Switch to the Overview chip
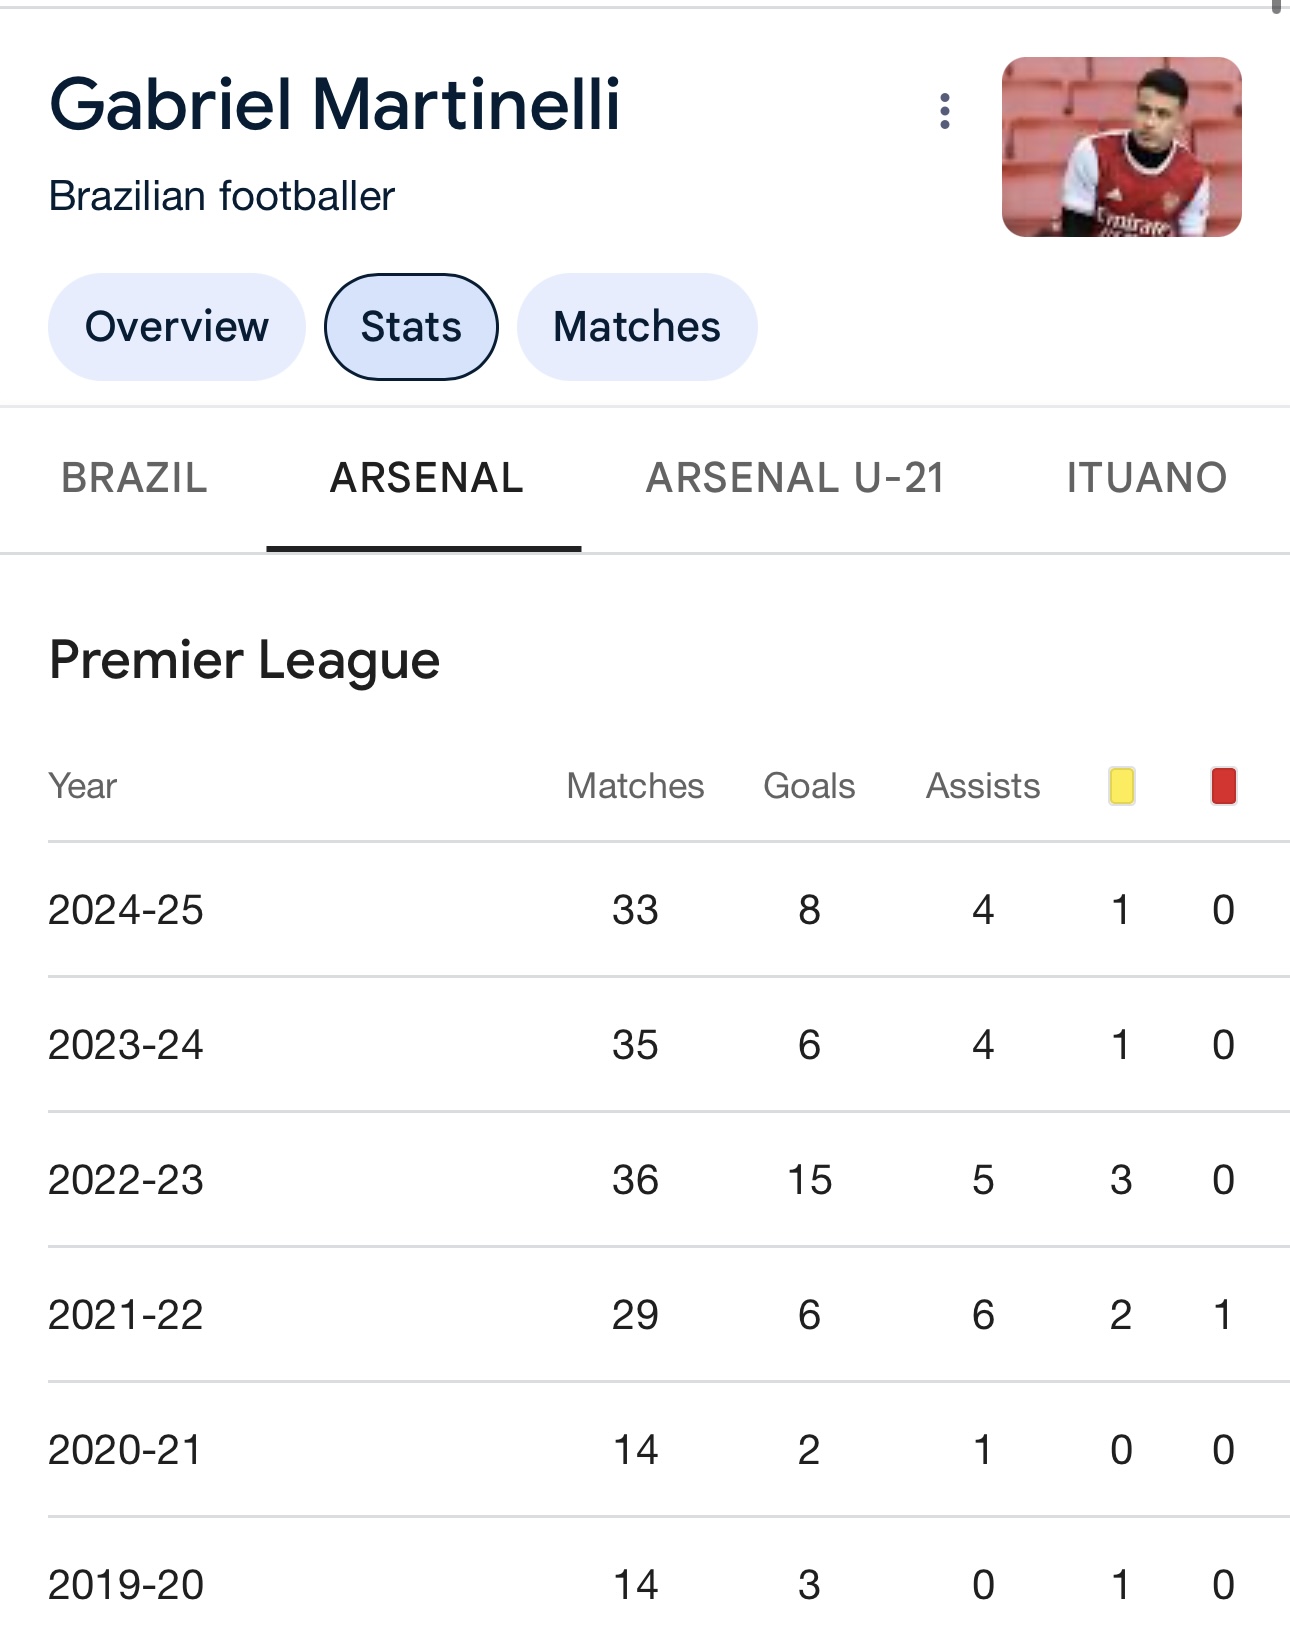Screen dimensions: 1290x1651 click(177, 327)
